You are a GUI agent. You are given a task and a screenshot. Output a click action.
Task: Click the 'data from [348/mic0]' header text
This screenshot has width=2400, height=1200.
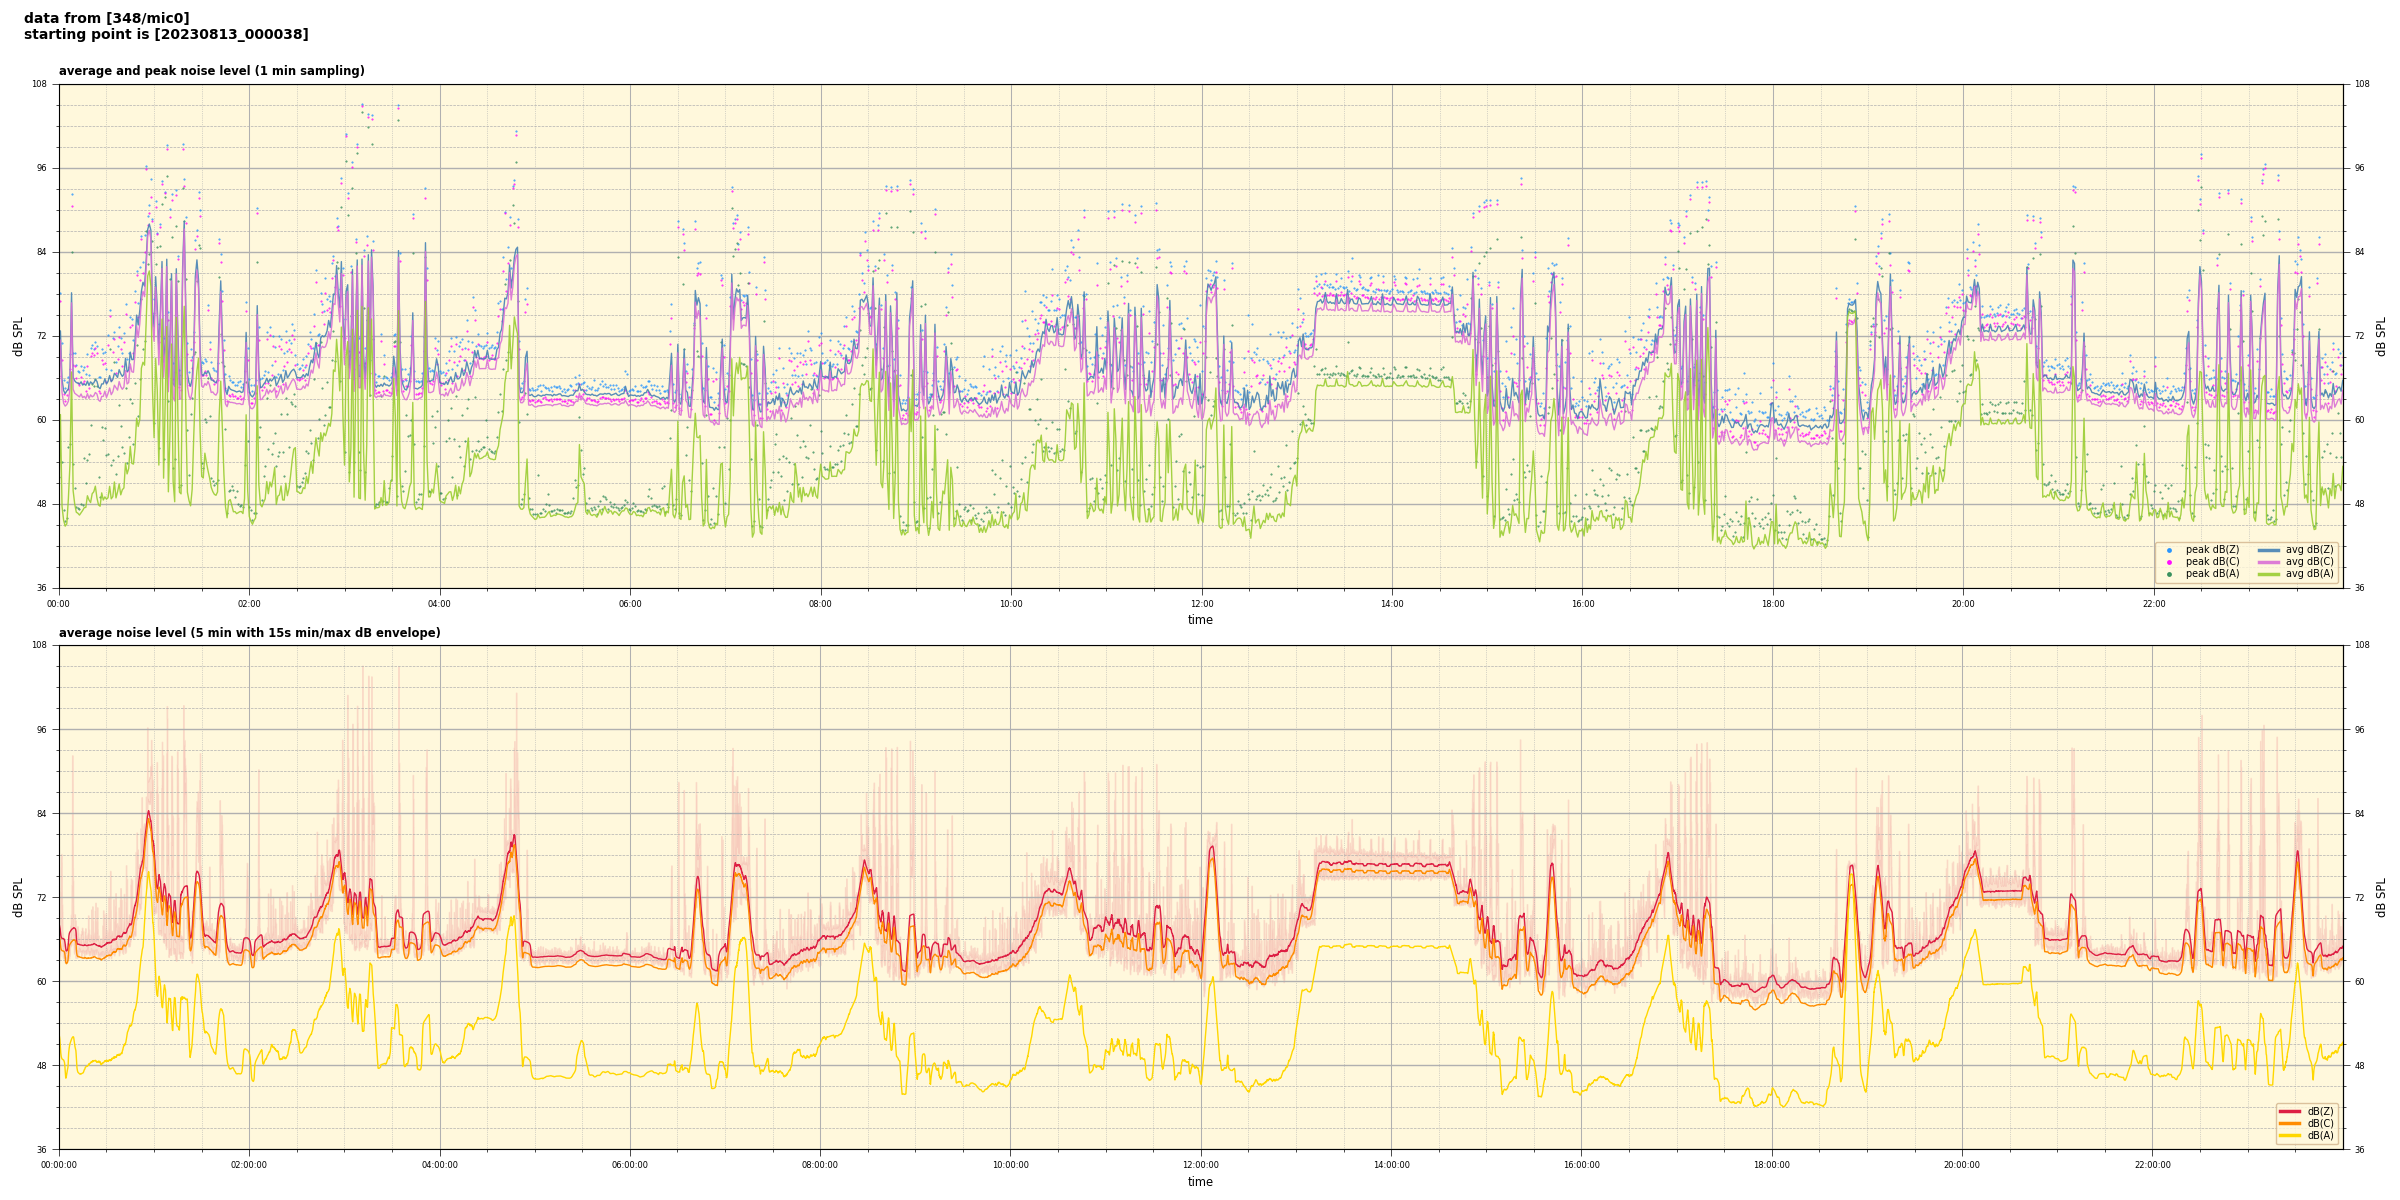106,18
